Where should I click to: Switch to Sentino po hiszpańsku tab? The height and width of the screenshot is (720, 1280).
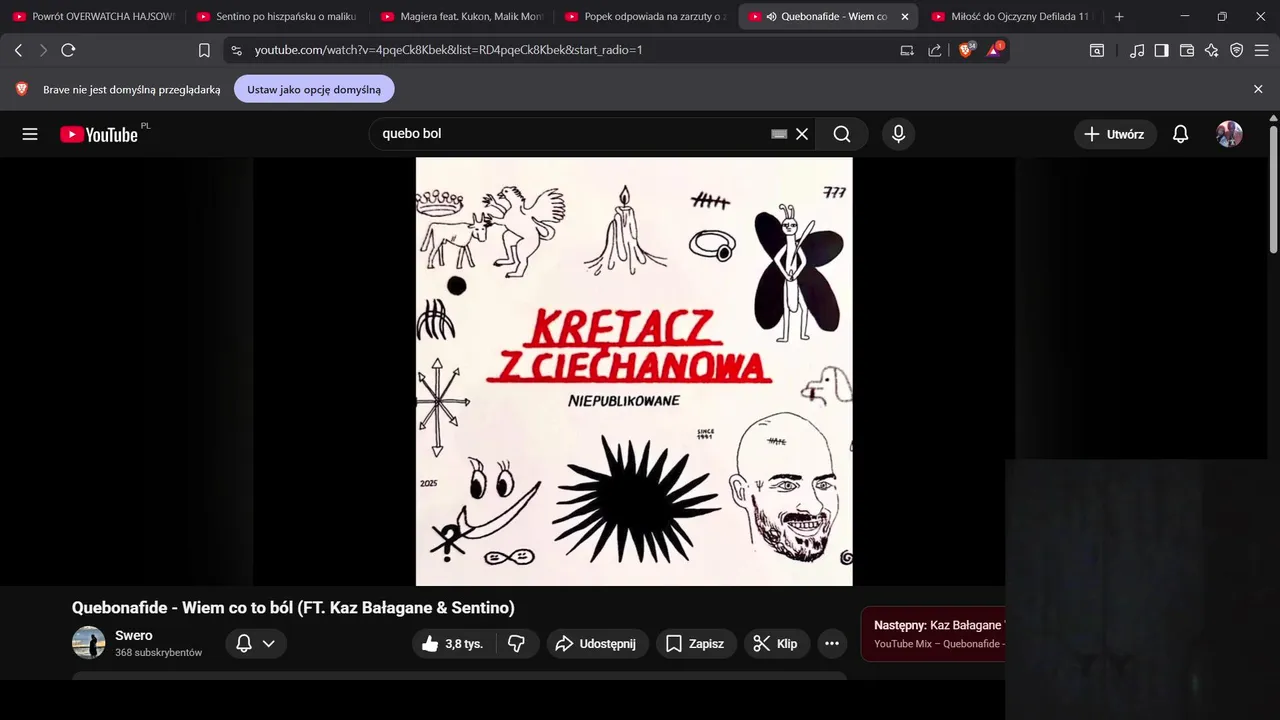pyautogui.click(x=277, y=17)
